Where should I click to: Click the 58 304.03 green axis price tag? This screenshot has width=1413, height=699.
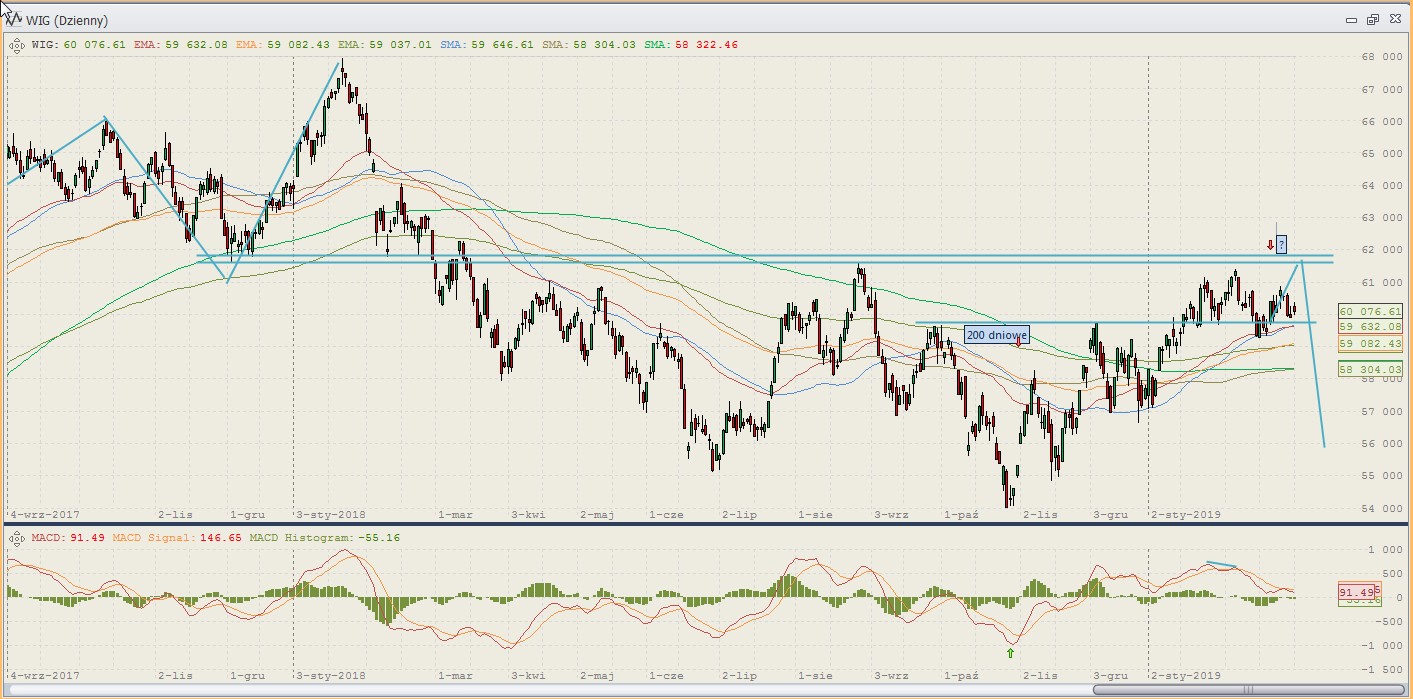pyautogui.click(x=1369, y=369)
